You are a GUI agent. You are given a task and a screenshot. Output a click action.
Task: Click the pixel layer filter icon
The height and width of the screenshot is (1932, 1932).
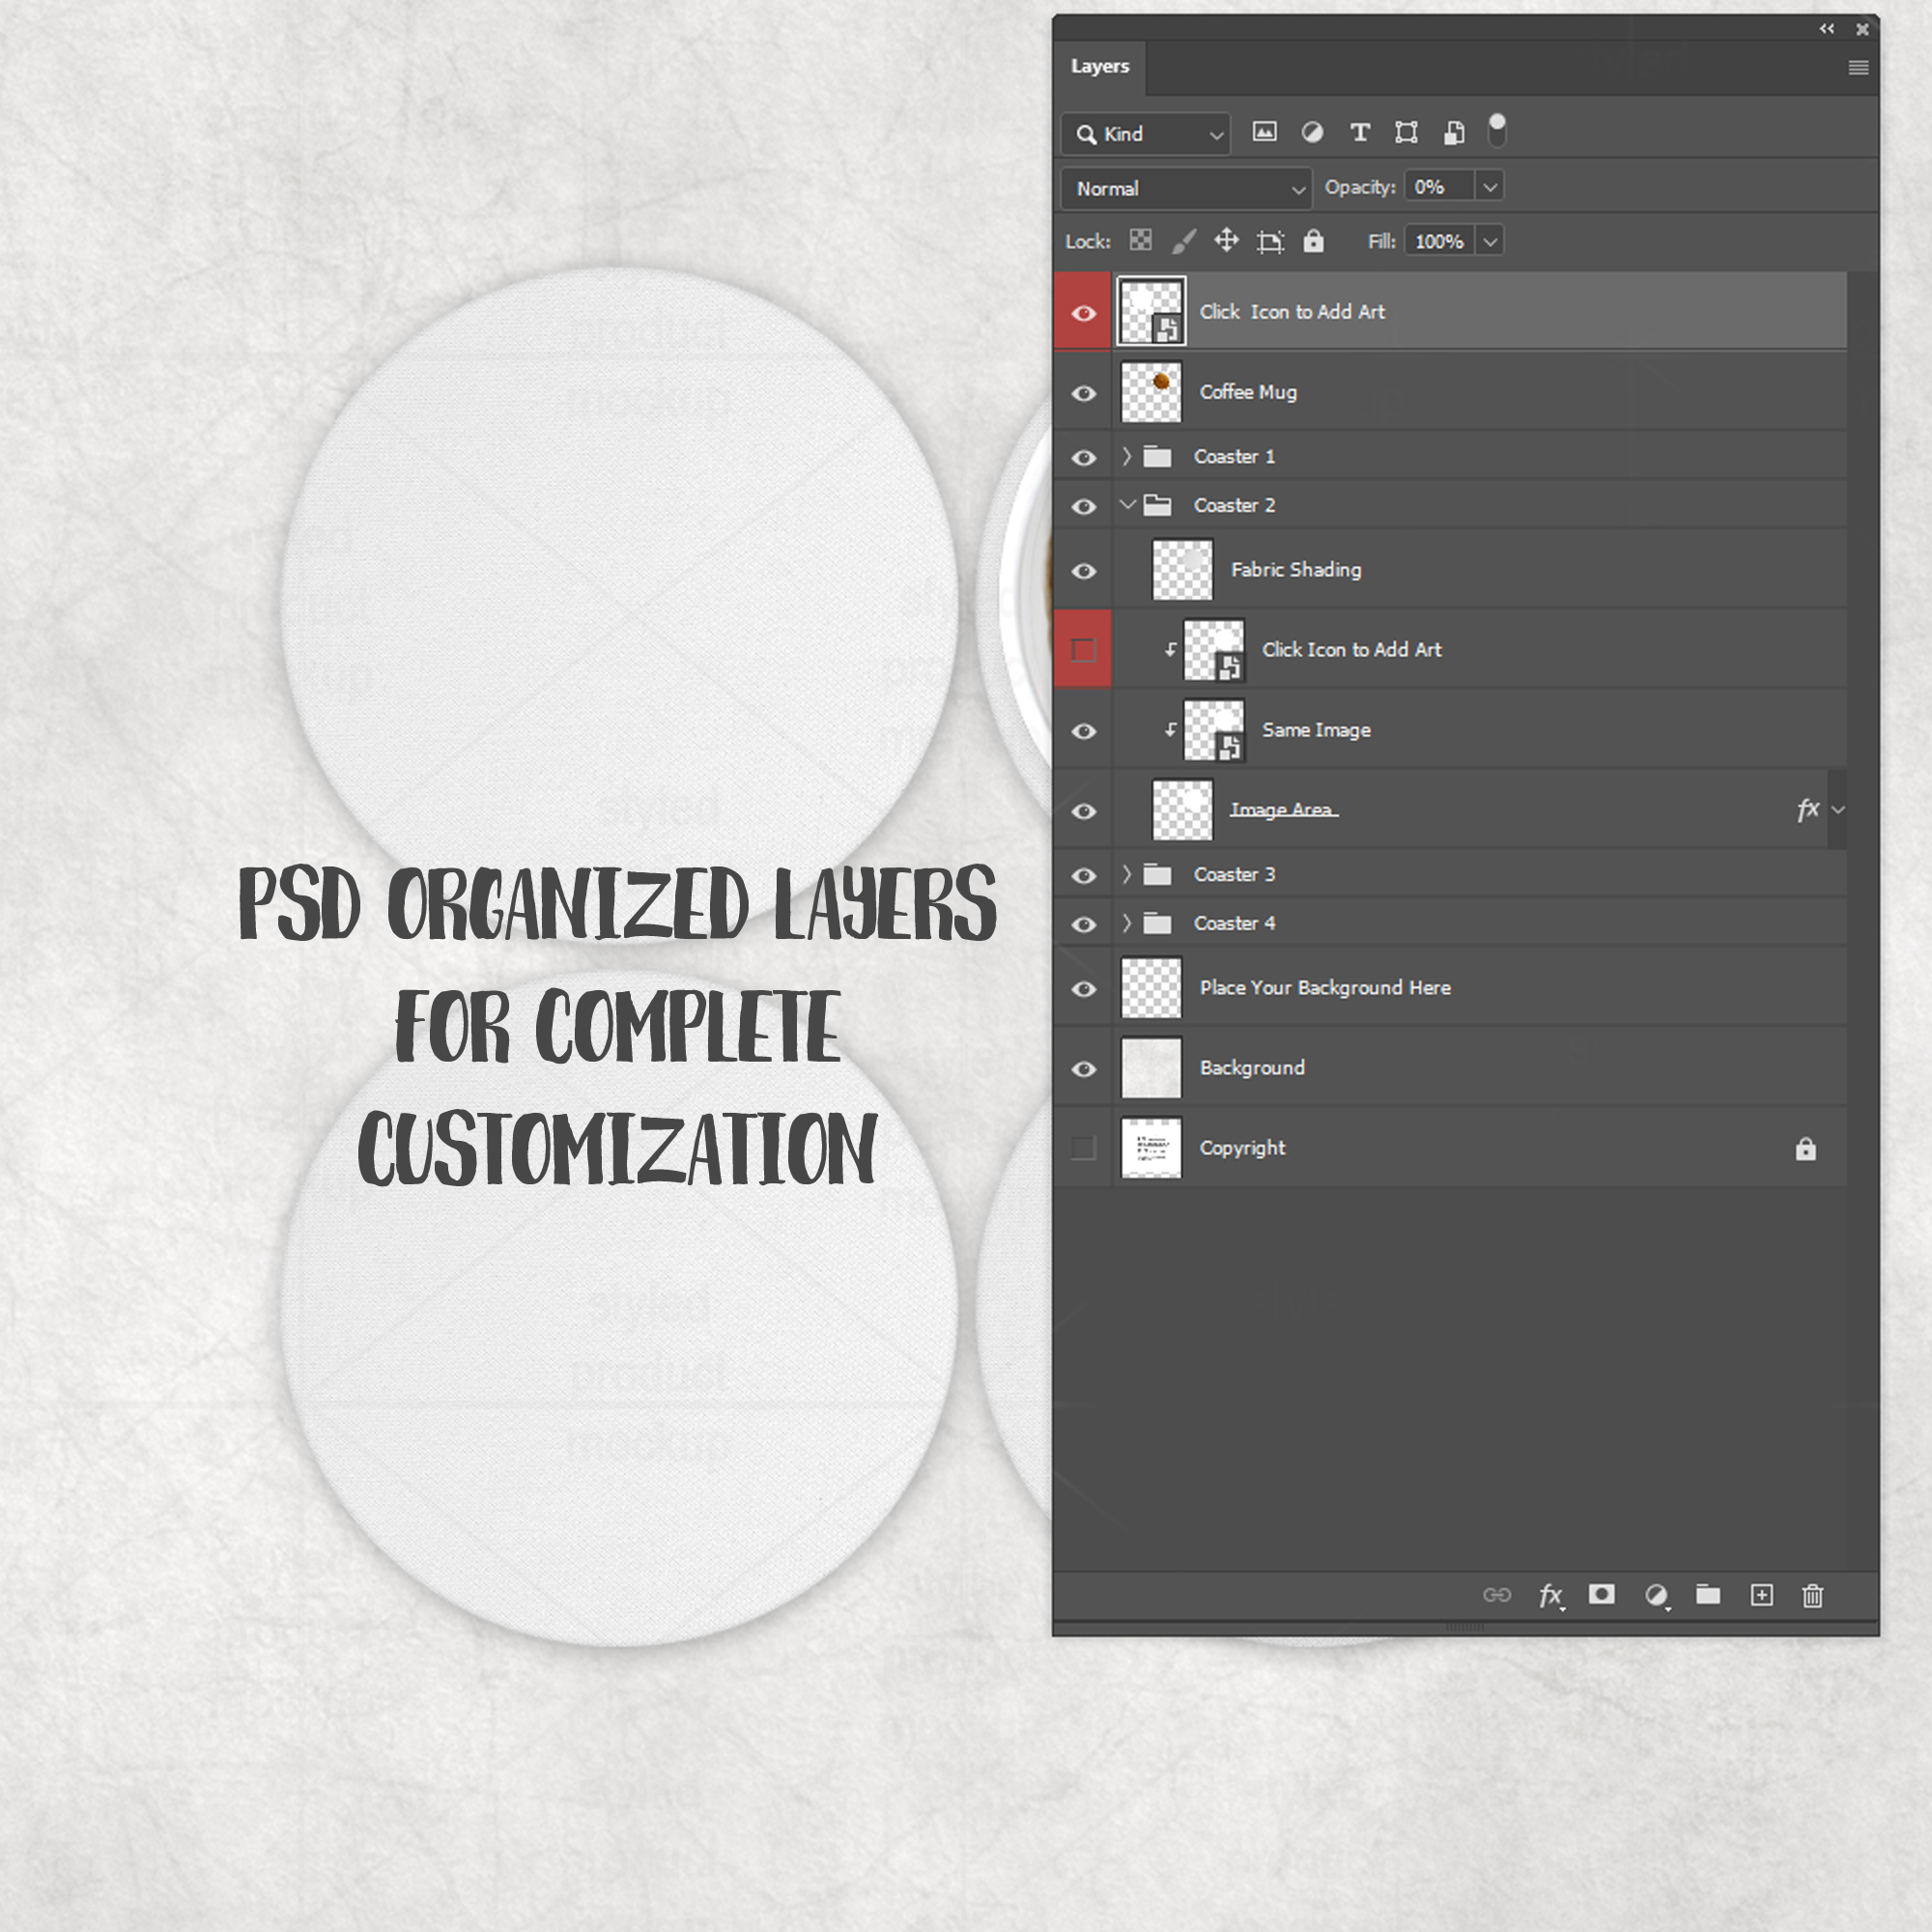1264,132
